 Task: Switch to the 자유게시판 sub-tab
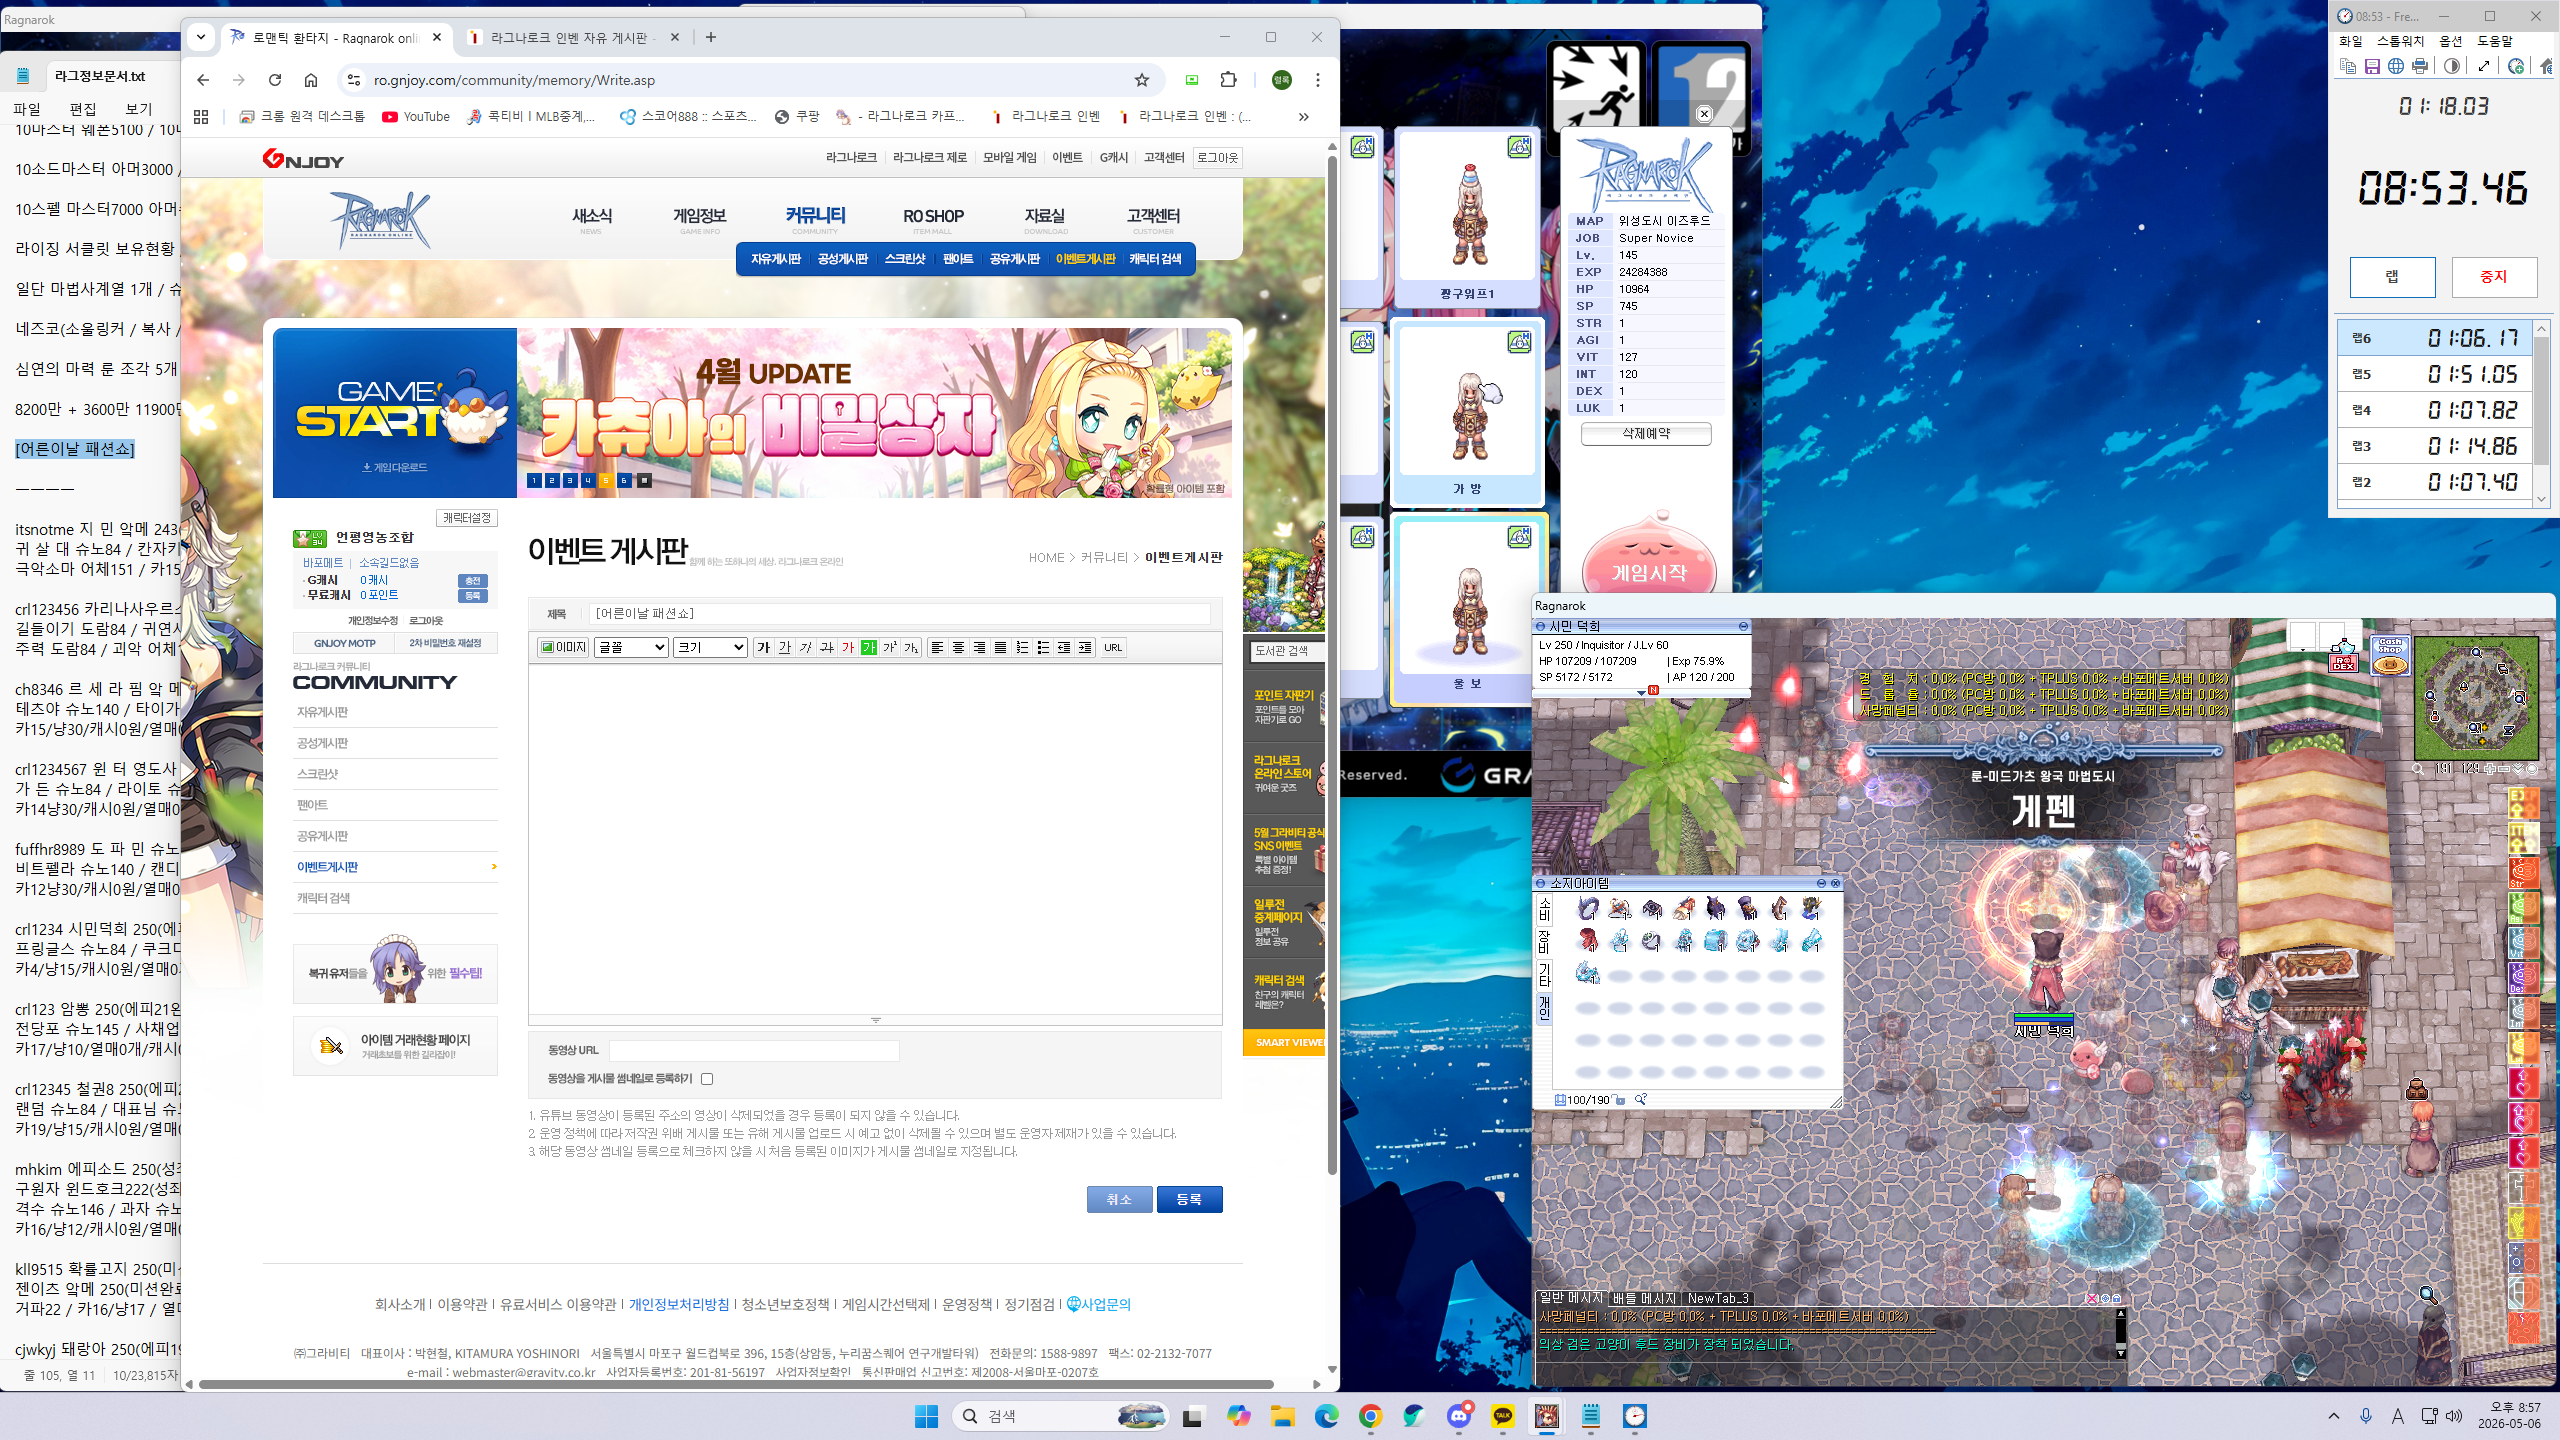pyautogui.click(x=776, y=259)
